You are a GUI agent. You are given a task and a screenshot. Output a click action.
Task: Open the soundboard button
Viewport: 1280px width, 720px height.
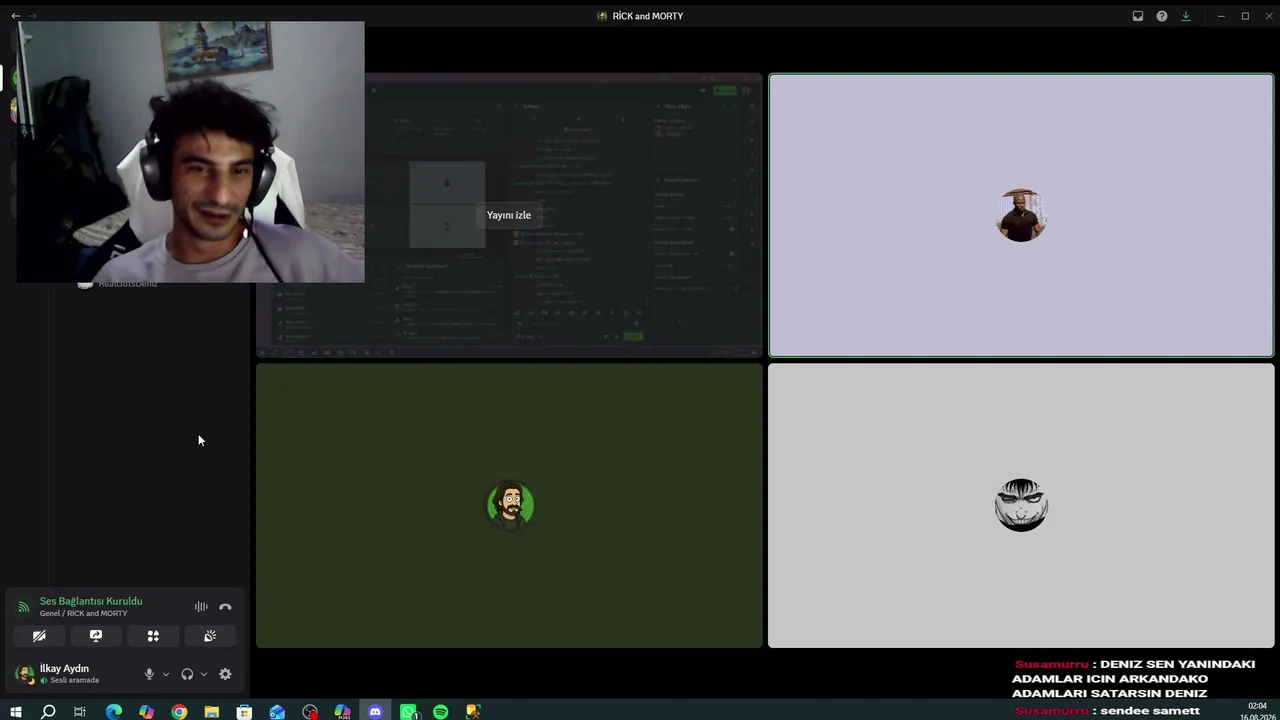pyautogui.click(x=210, y=636)
